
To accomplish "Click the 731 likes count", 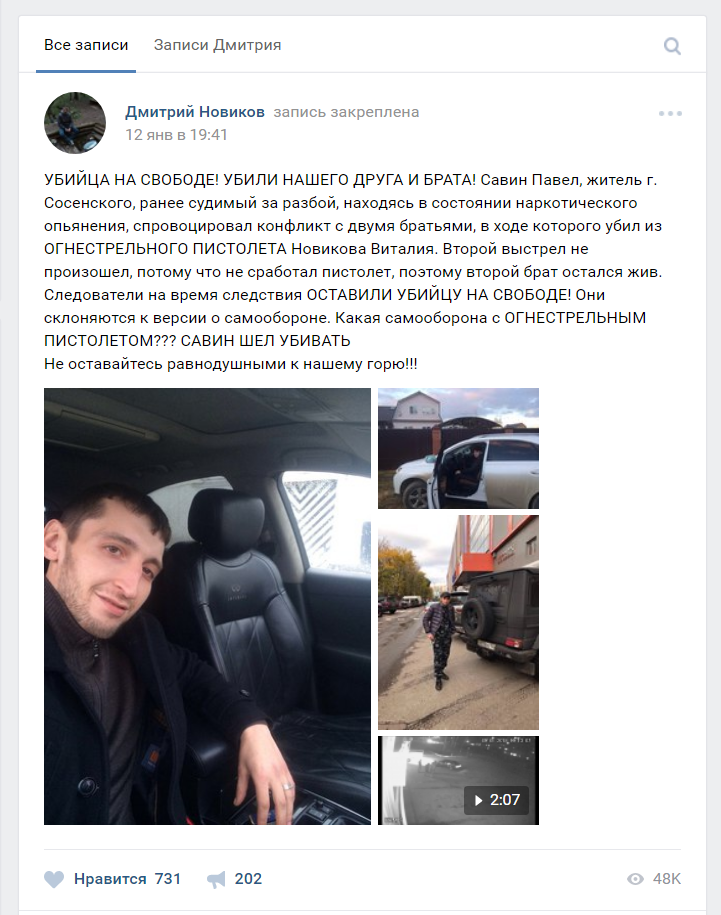I will [x=168, y=879].
